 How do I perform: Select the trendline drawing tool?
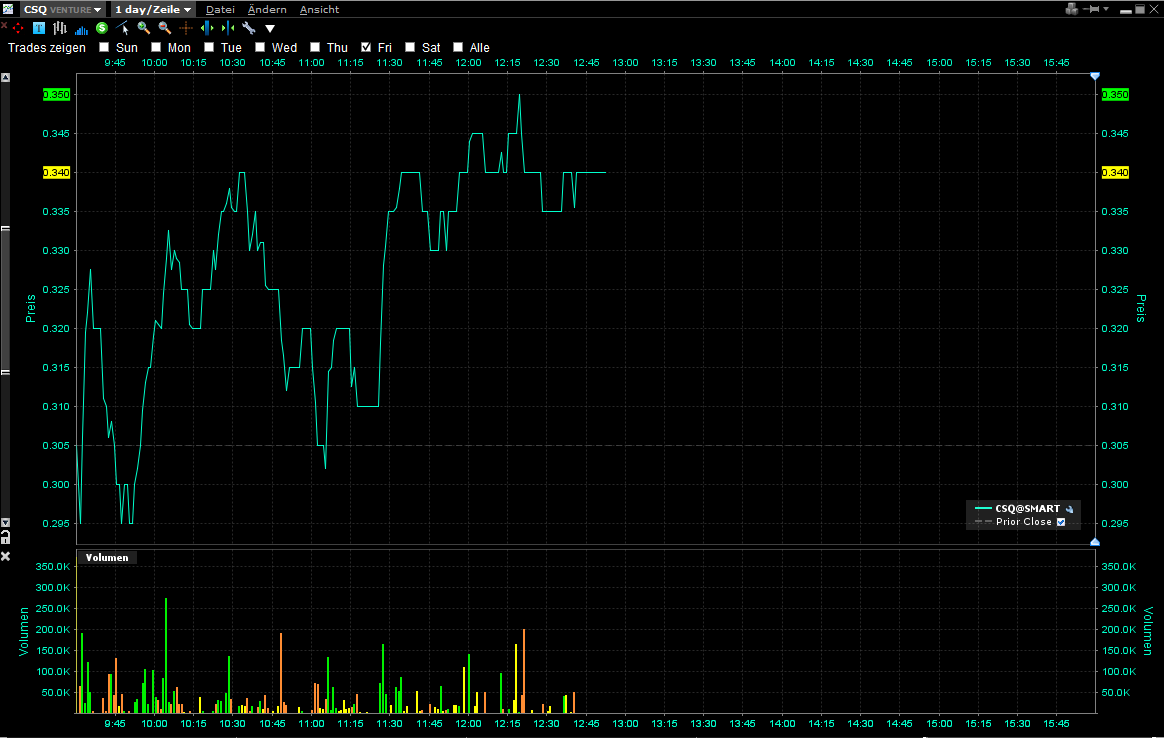pyautogui.click(x=120, y=28)
